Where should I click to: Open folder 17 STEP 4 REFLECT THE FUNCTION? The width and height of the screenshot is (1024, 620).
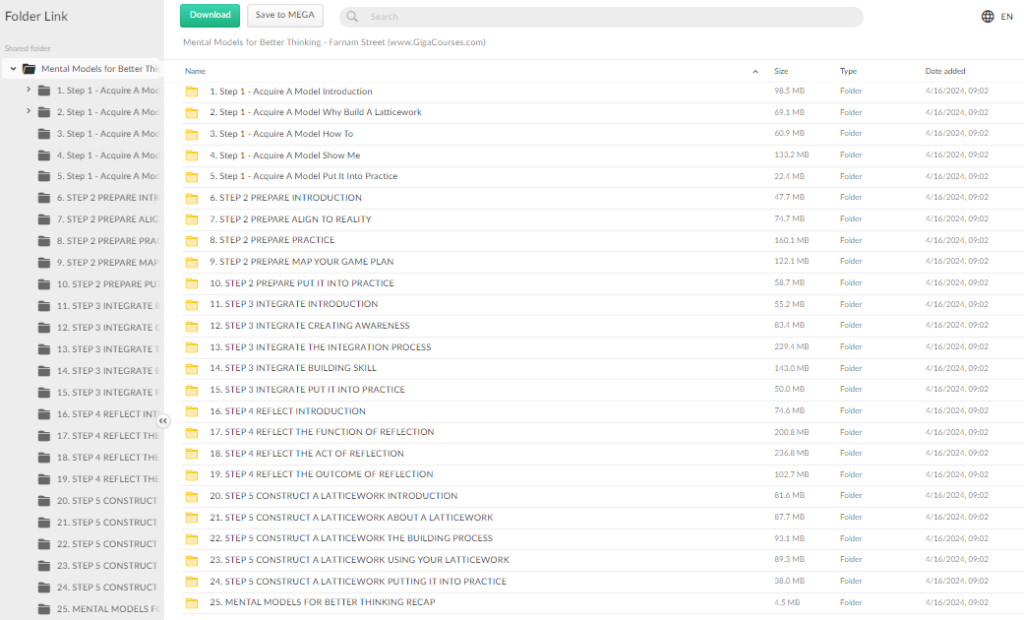(321, 432)
